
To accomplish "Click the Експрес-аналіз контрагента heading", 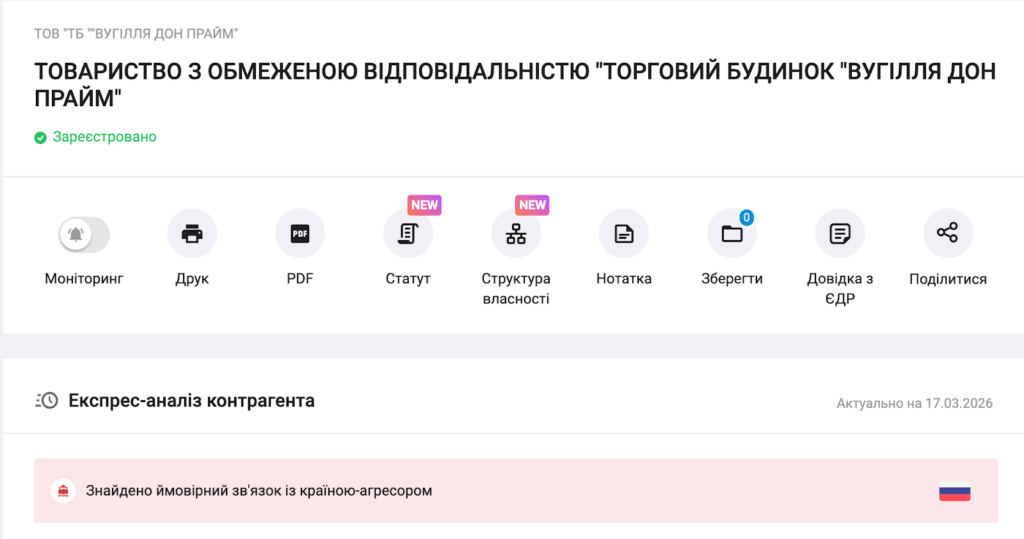I will coord(191,401).
